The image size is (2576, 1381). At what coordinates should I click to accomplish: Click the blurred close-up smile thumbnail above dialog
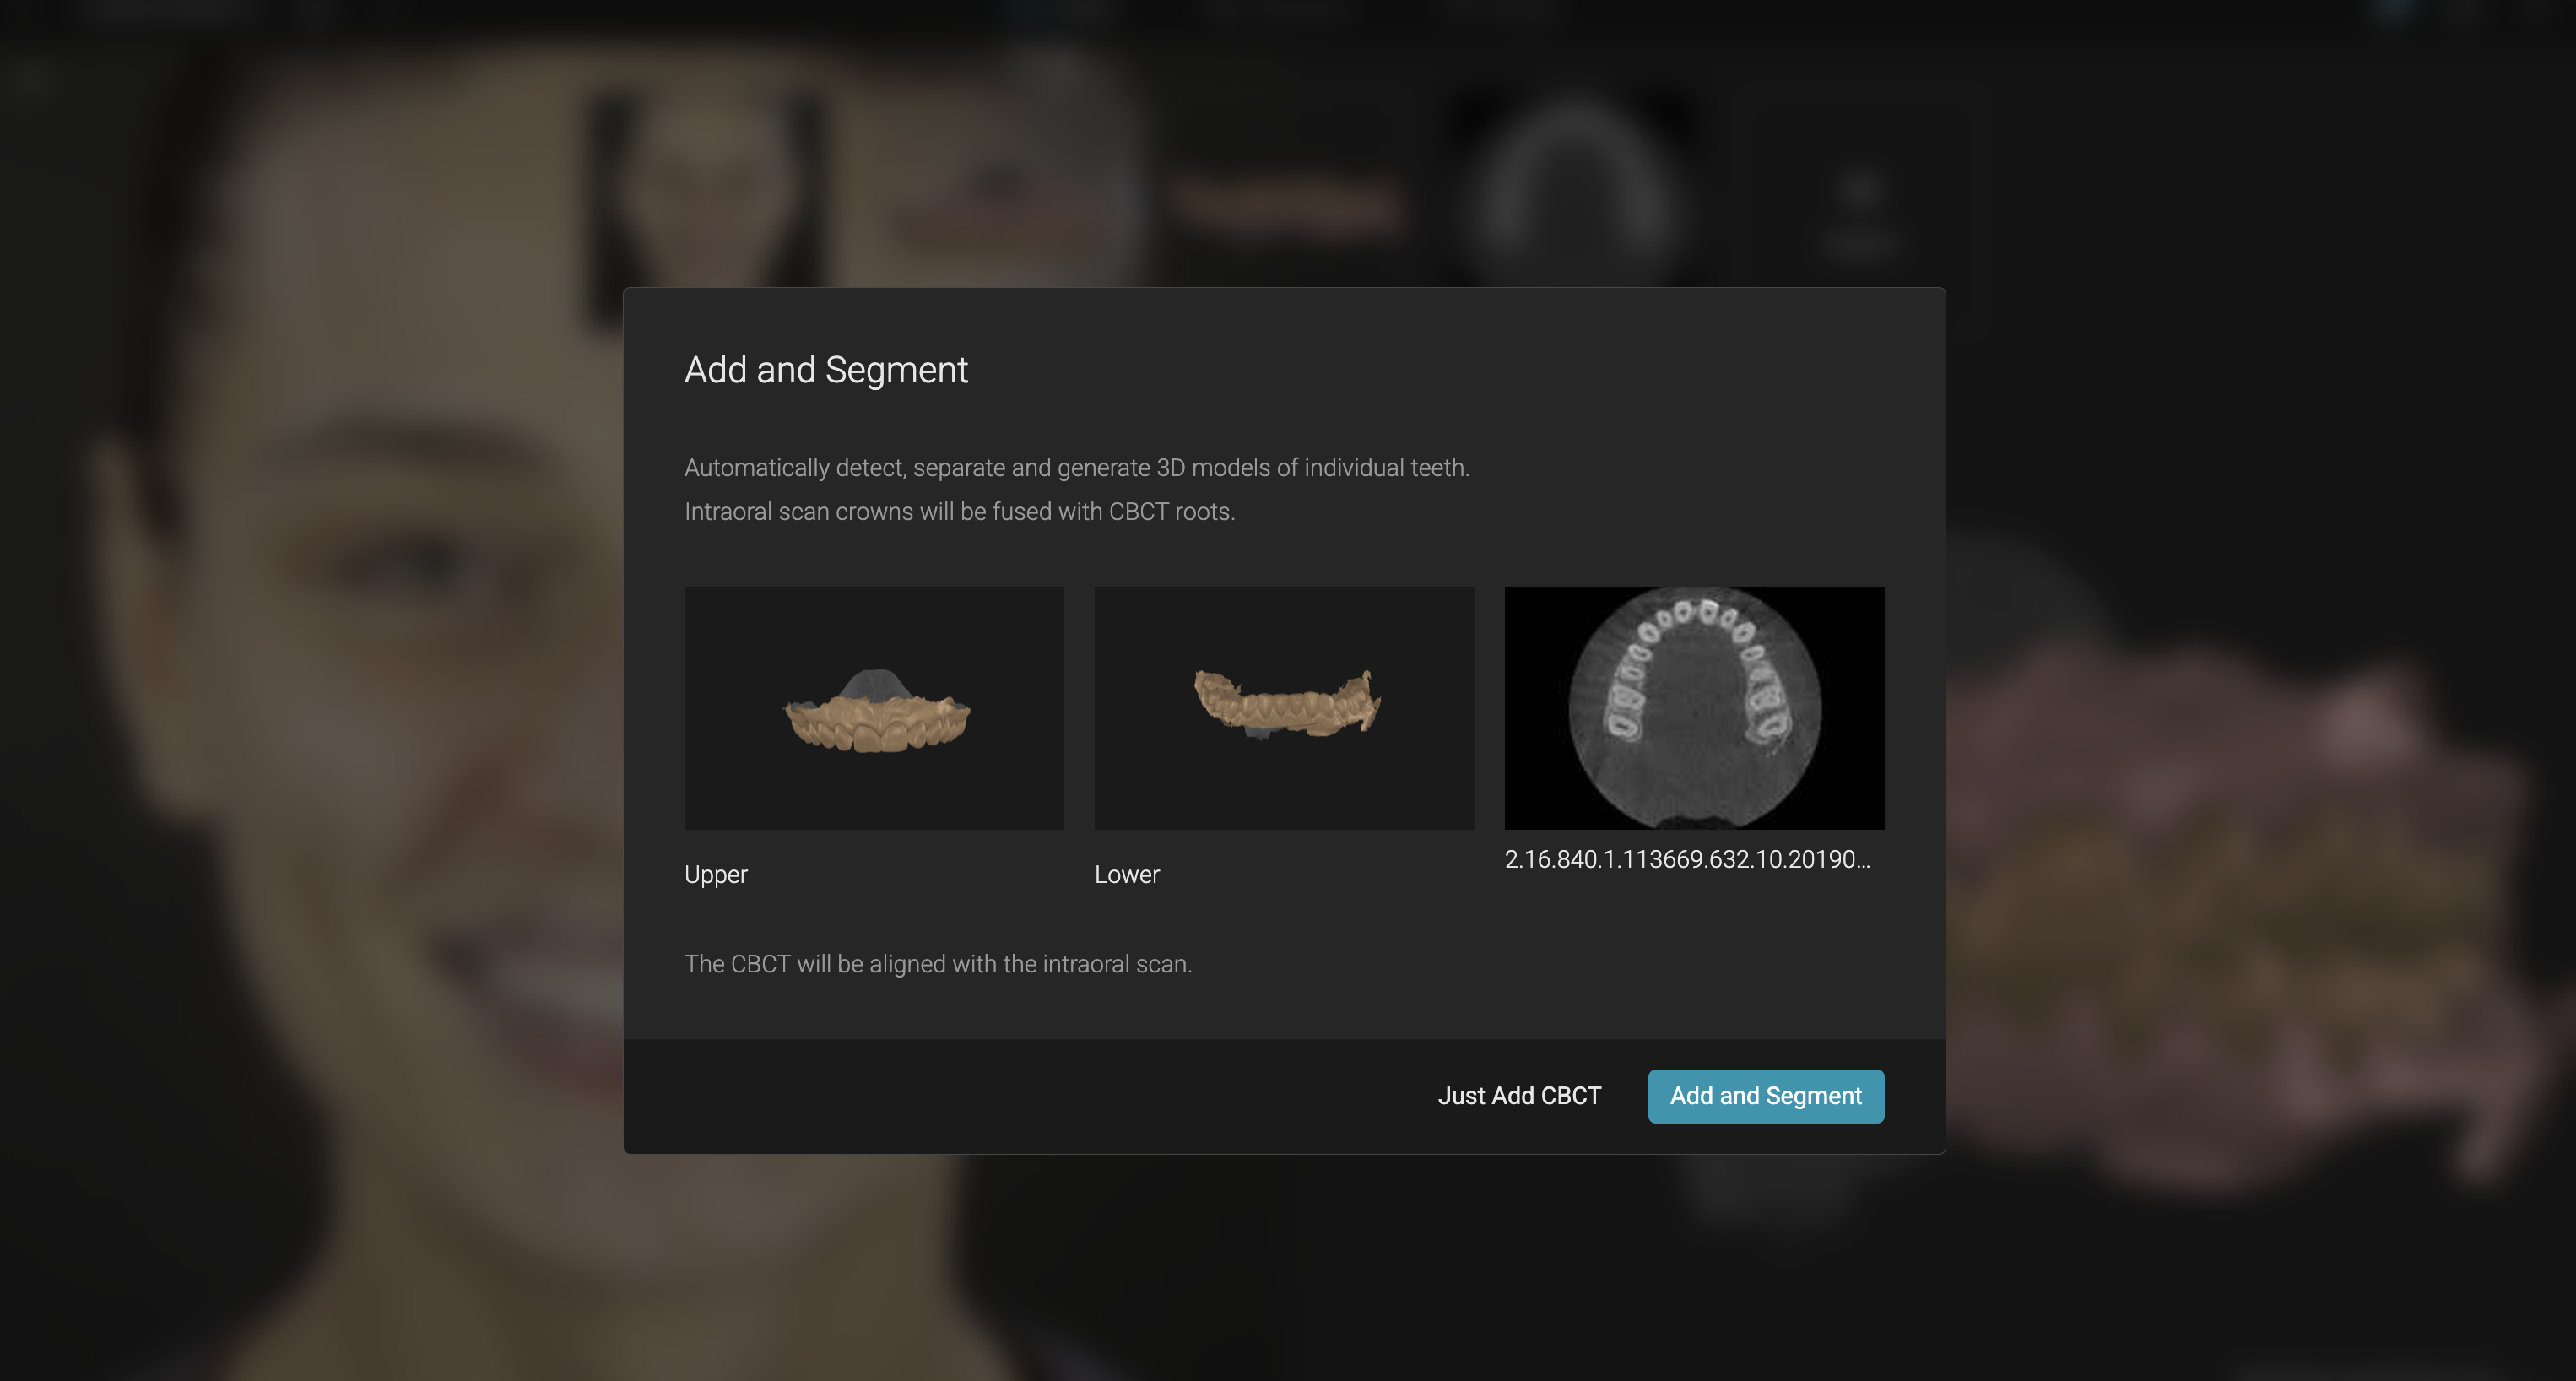click(x=1010, y=190)
